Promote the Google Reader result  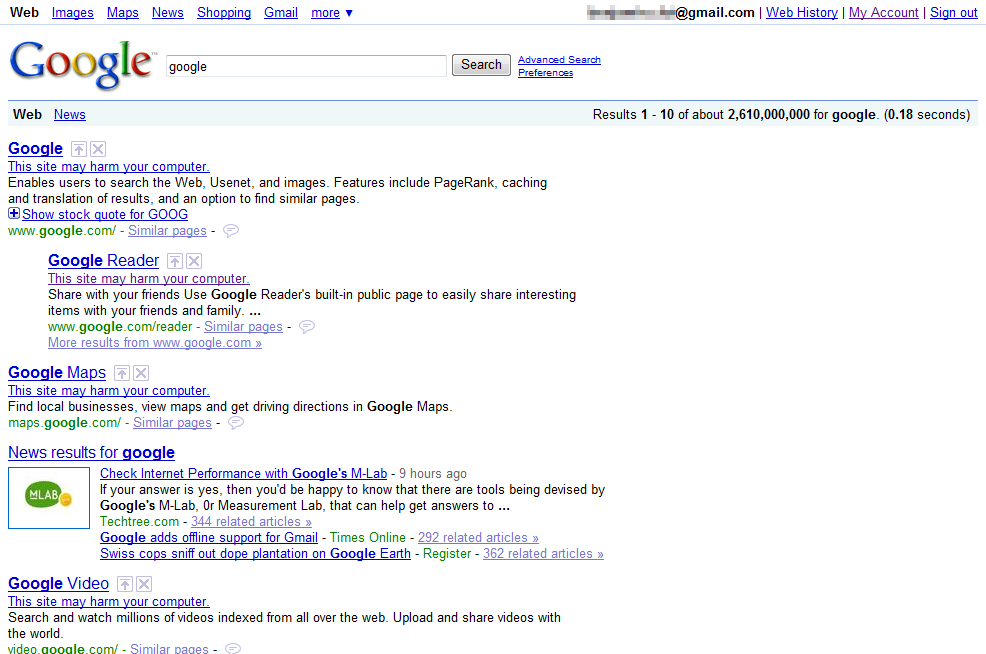[x=175, y=261]
